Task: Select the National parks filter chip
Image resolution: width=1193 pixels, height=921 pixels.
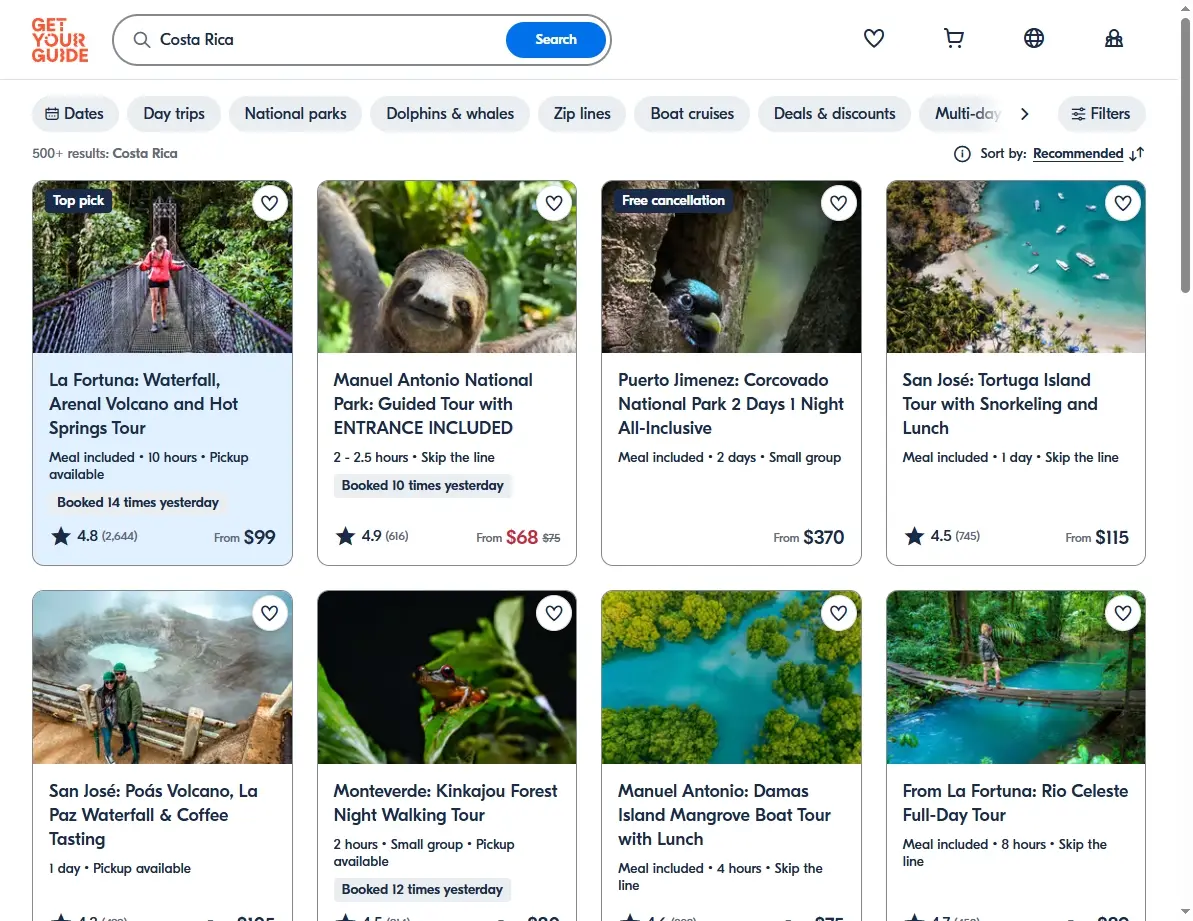Action: 295,113
